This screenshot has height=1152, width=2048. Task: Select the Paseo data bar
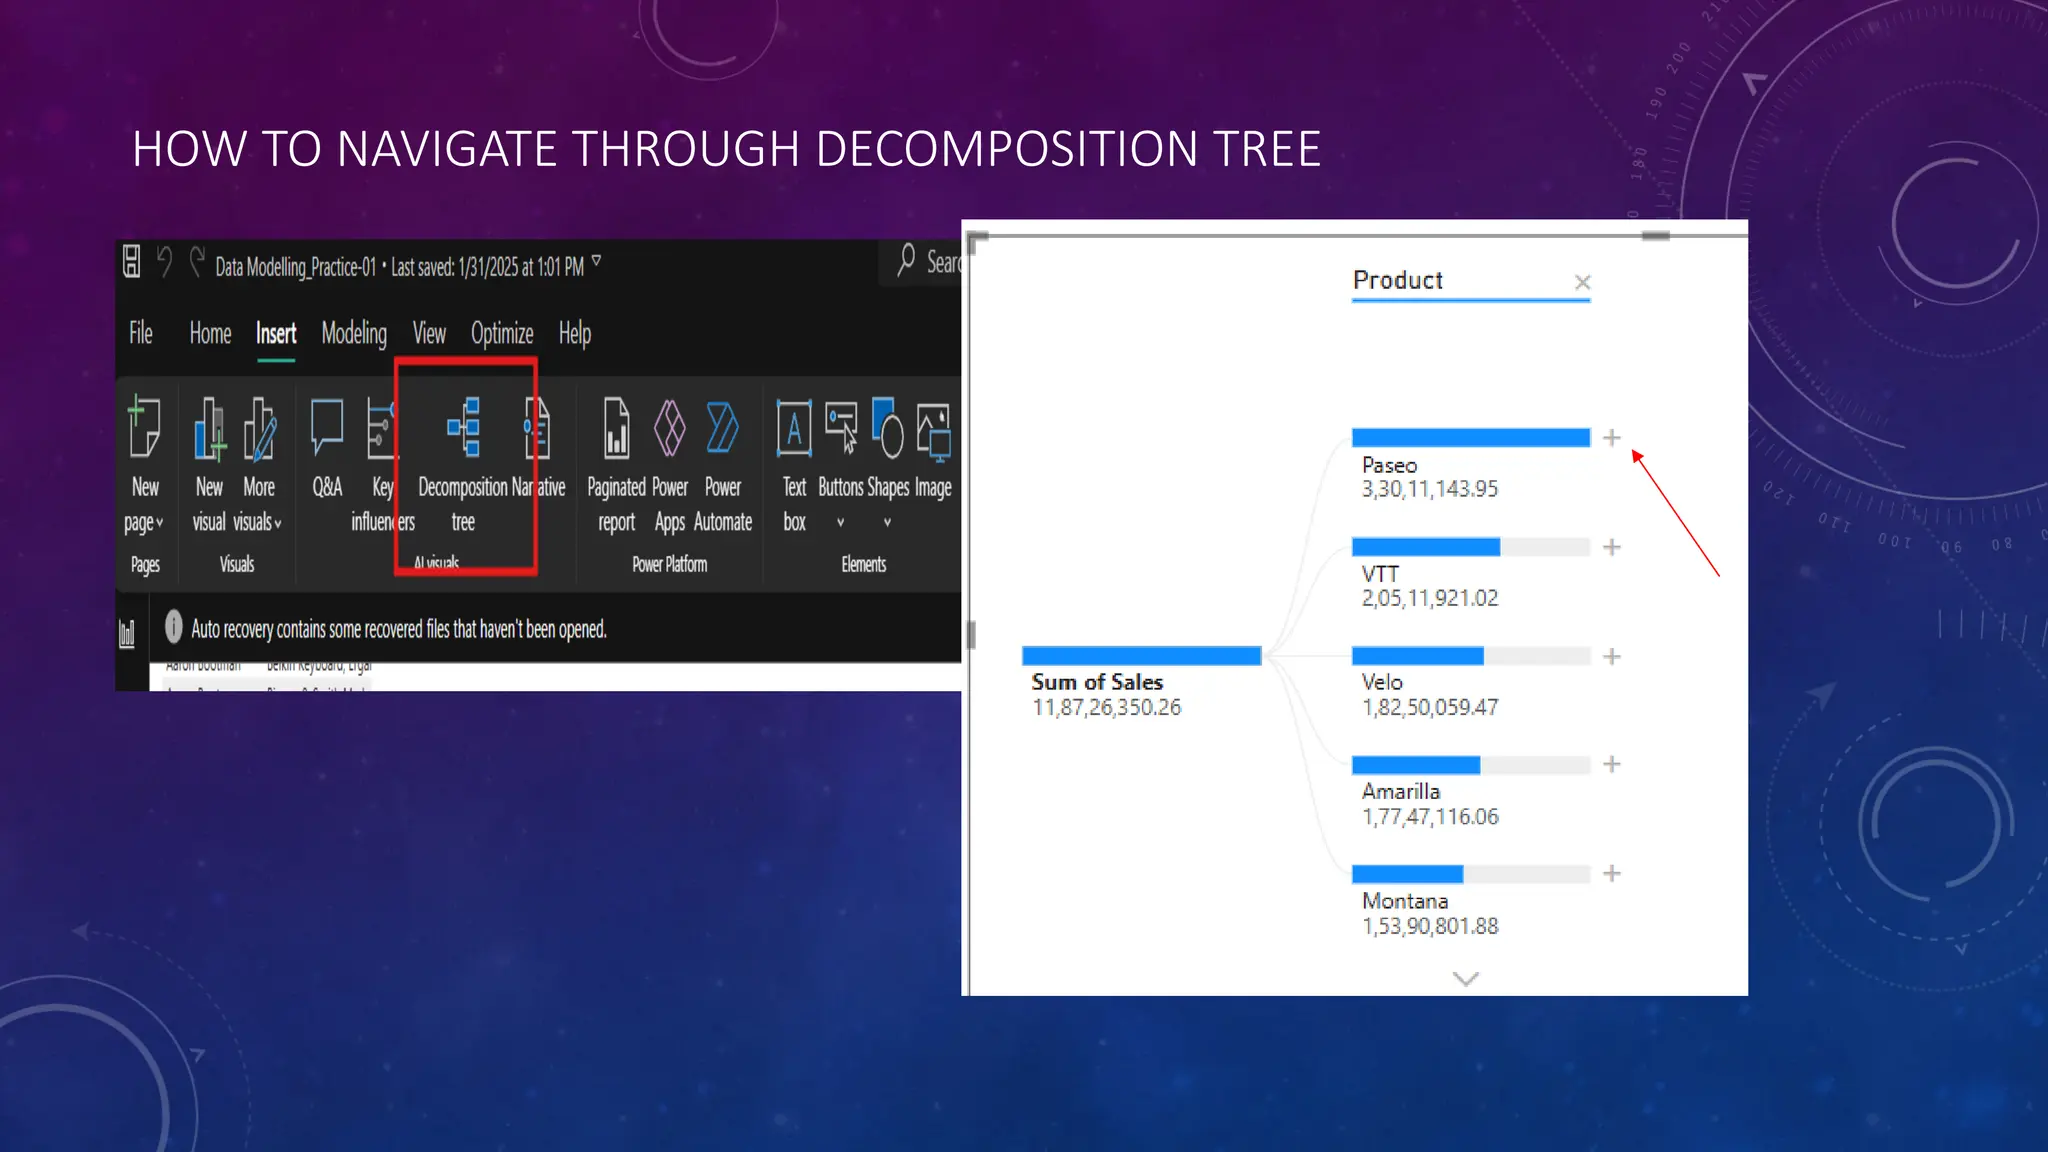click(x=1470, y=438)
